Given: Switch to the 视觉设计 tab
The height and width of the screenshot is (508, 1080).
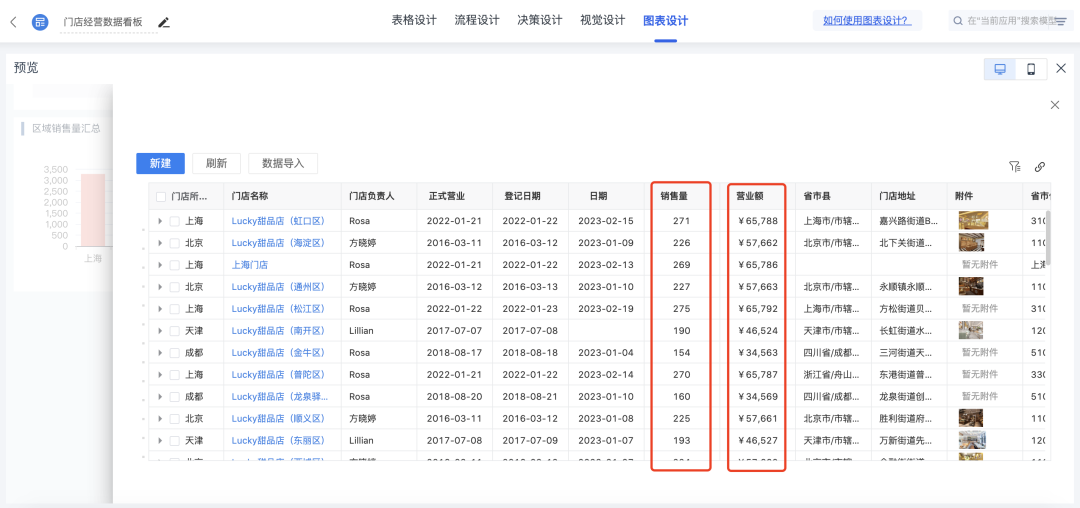Looking at the screenshot, I should coord(602,21).
